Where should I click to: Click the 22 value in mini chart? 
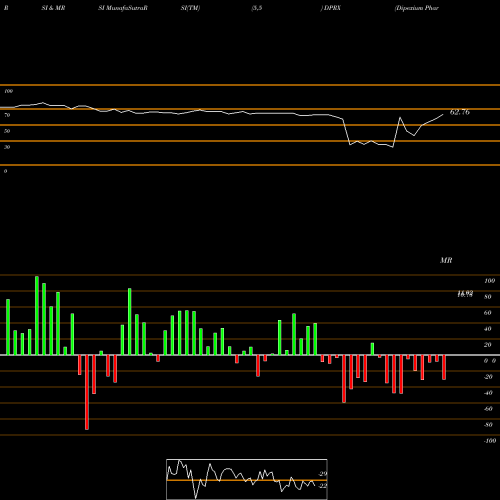coord(323,486)
